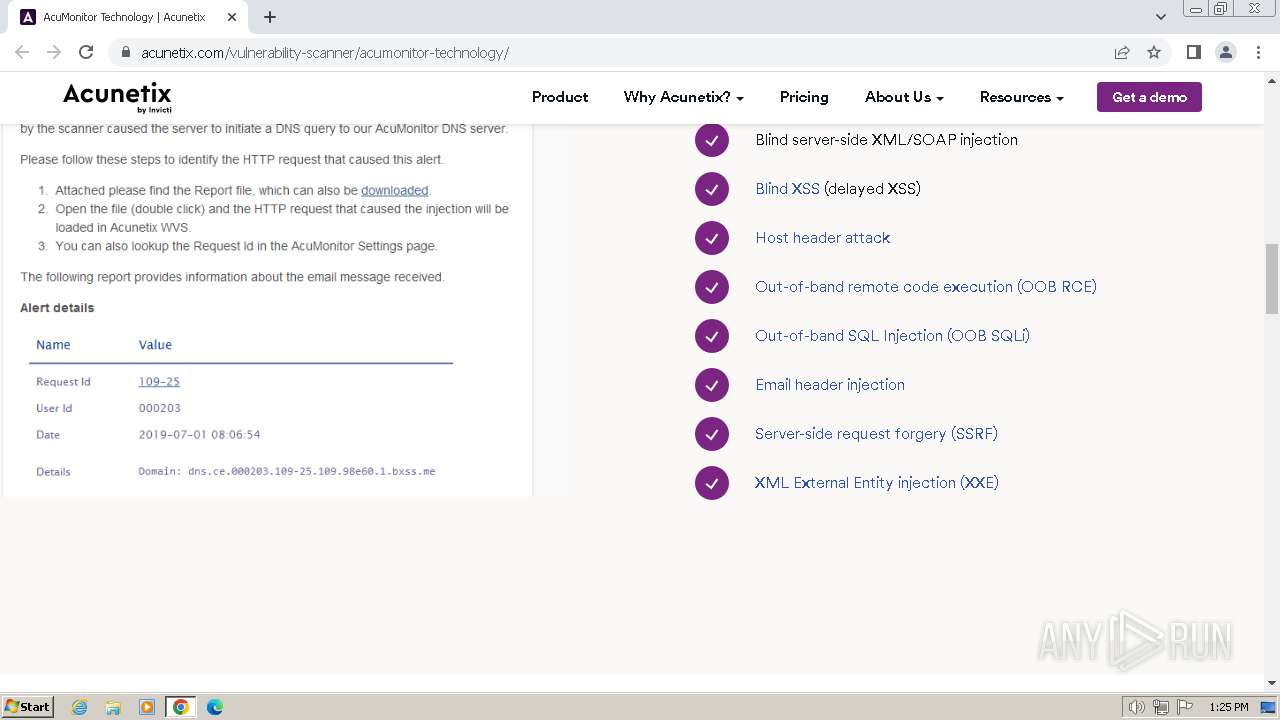Toggle the browser side panel icon
Image resolution: width=1280 pixels, height=720 pixels.
point(1193,52)
